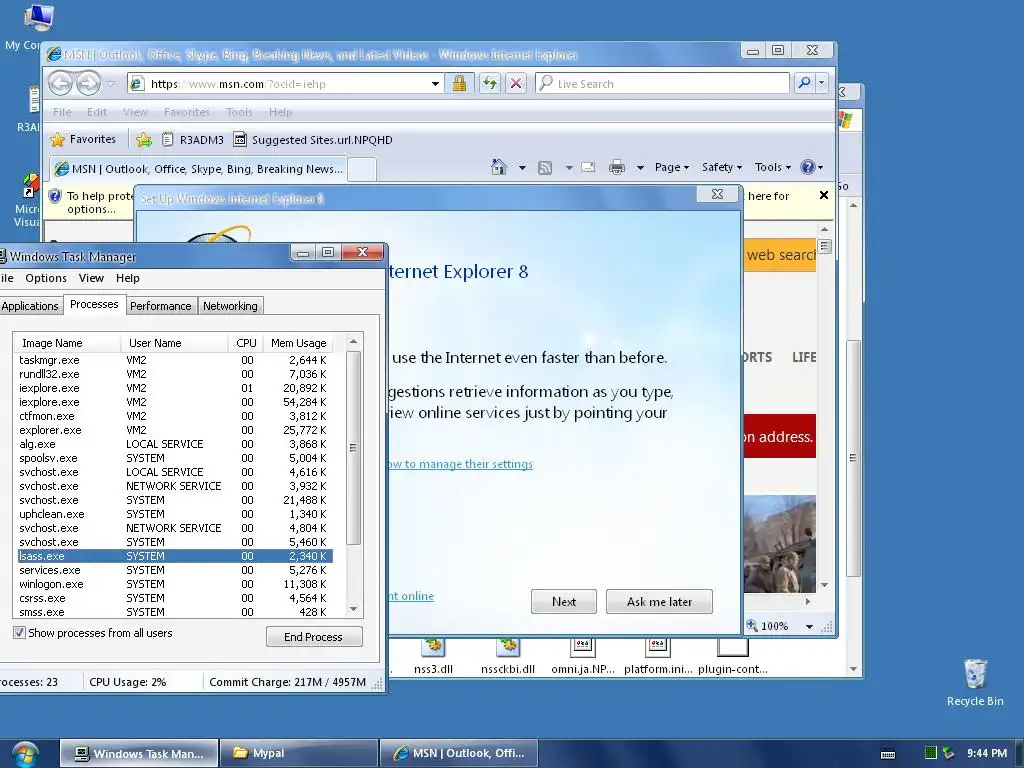Close the yellow information bar
Screen dimensions: 1024x768
824,195
